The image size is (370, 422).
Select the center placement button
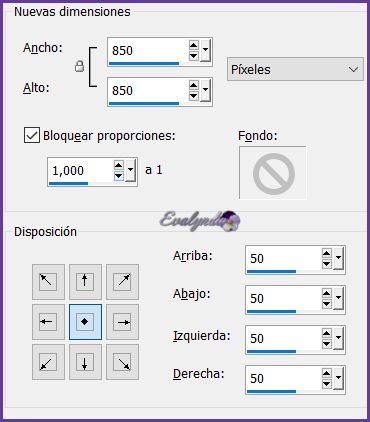[x=85, y=322]
